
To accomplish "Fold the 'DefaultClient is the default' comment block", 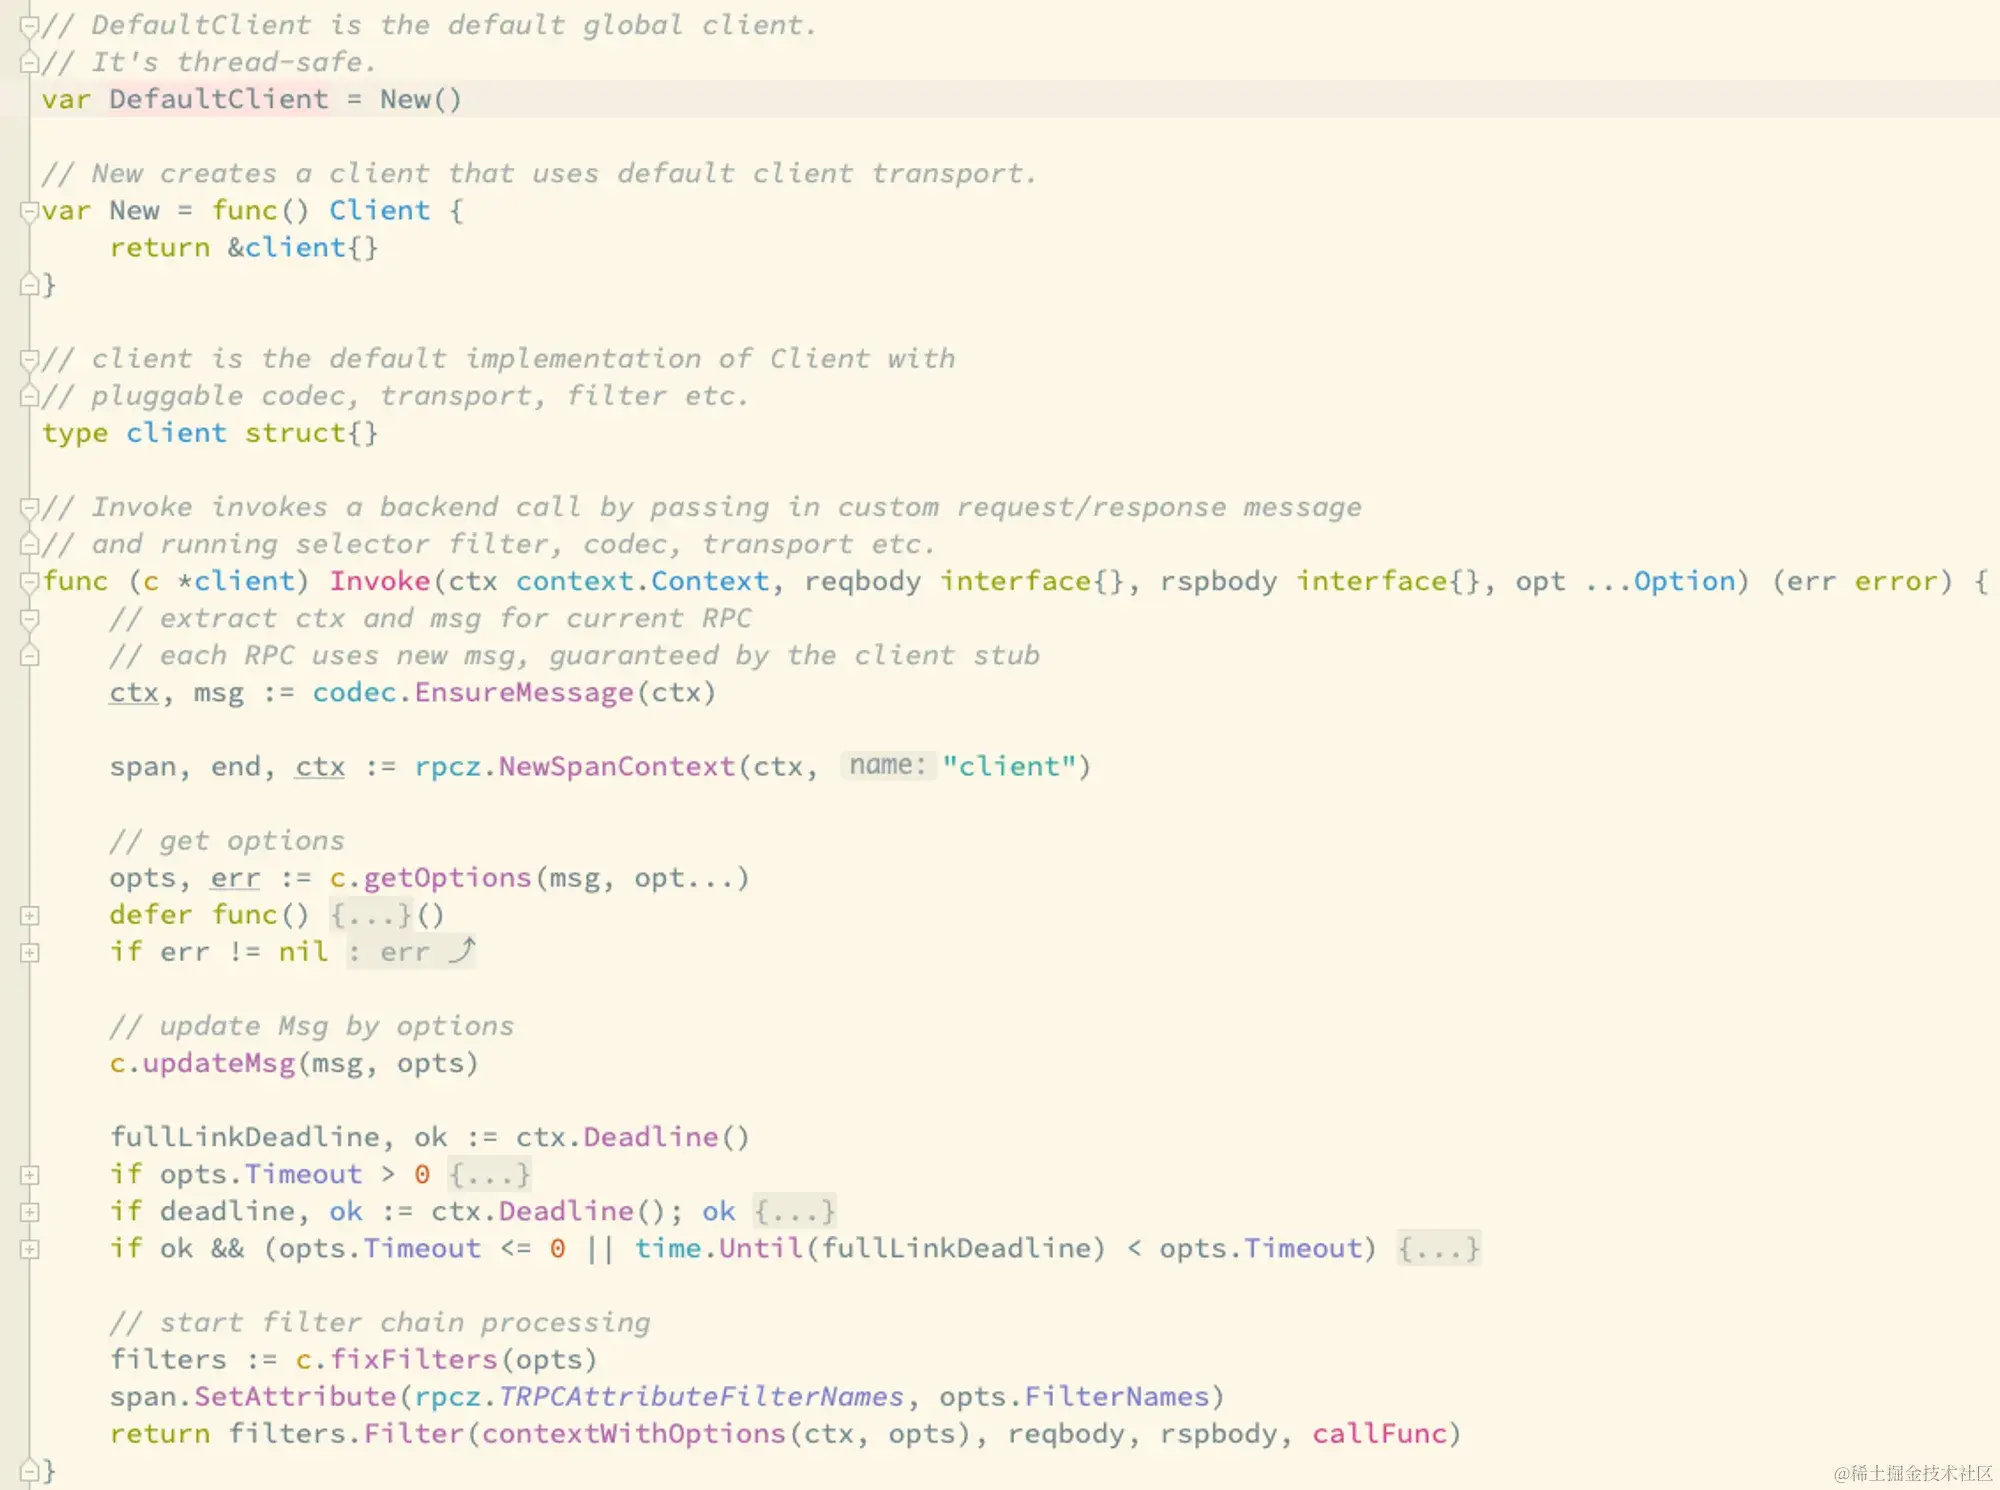I will [30, 26].
